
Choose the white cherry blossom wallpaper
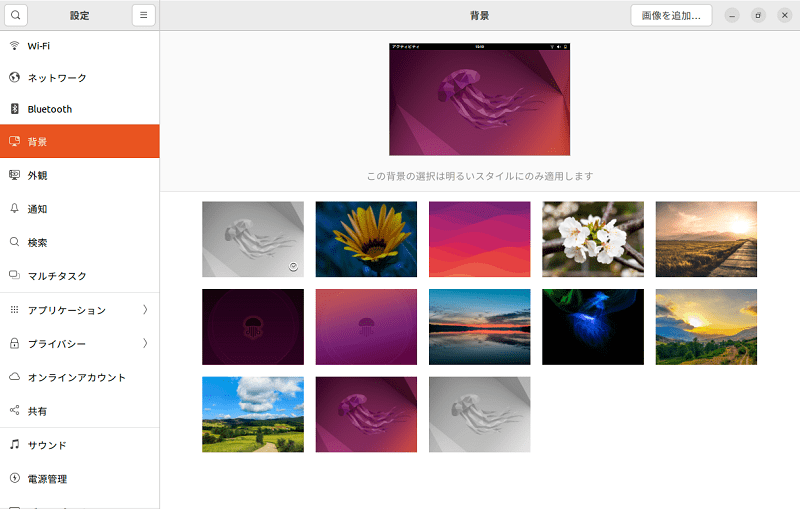pyautogui.click(x=593, y=239)
